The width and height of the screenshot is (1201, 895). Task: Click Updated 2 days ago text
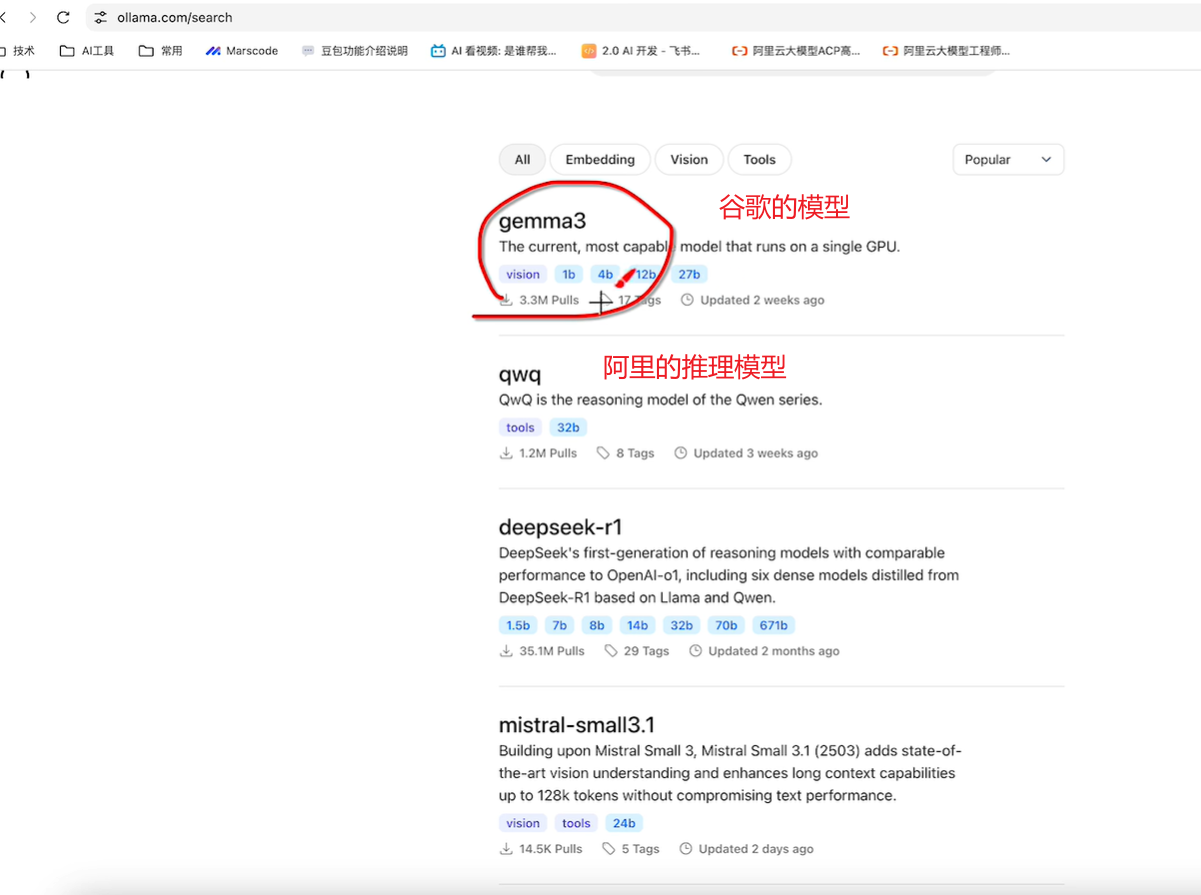tap(756, 849)
